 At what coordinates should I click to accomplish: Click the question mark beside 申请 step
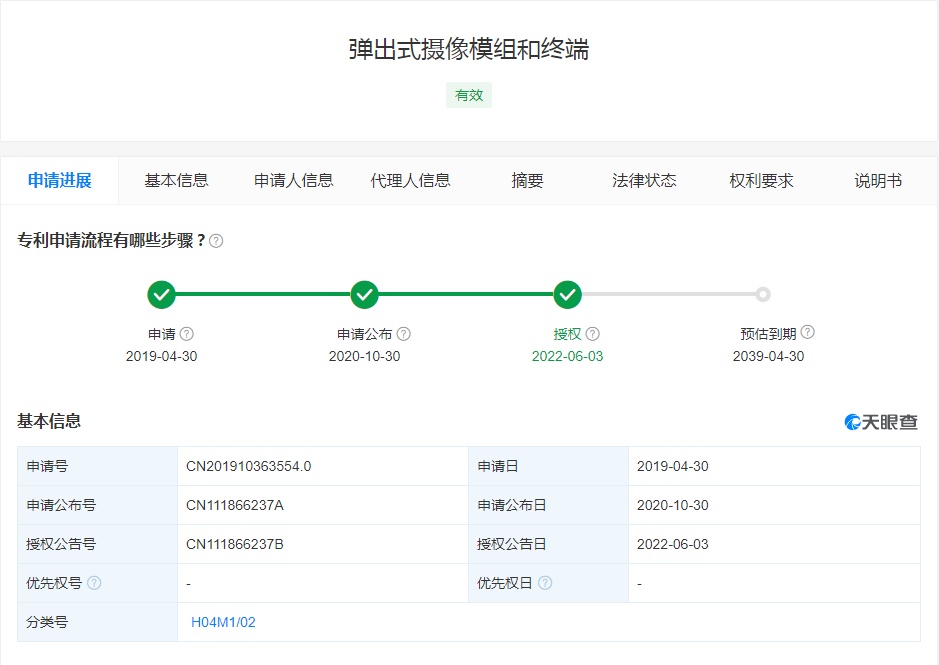(187, 334)
